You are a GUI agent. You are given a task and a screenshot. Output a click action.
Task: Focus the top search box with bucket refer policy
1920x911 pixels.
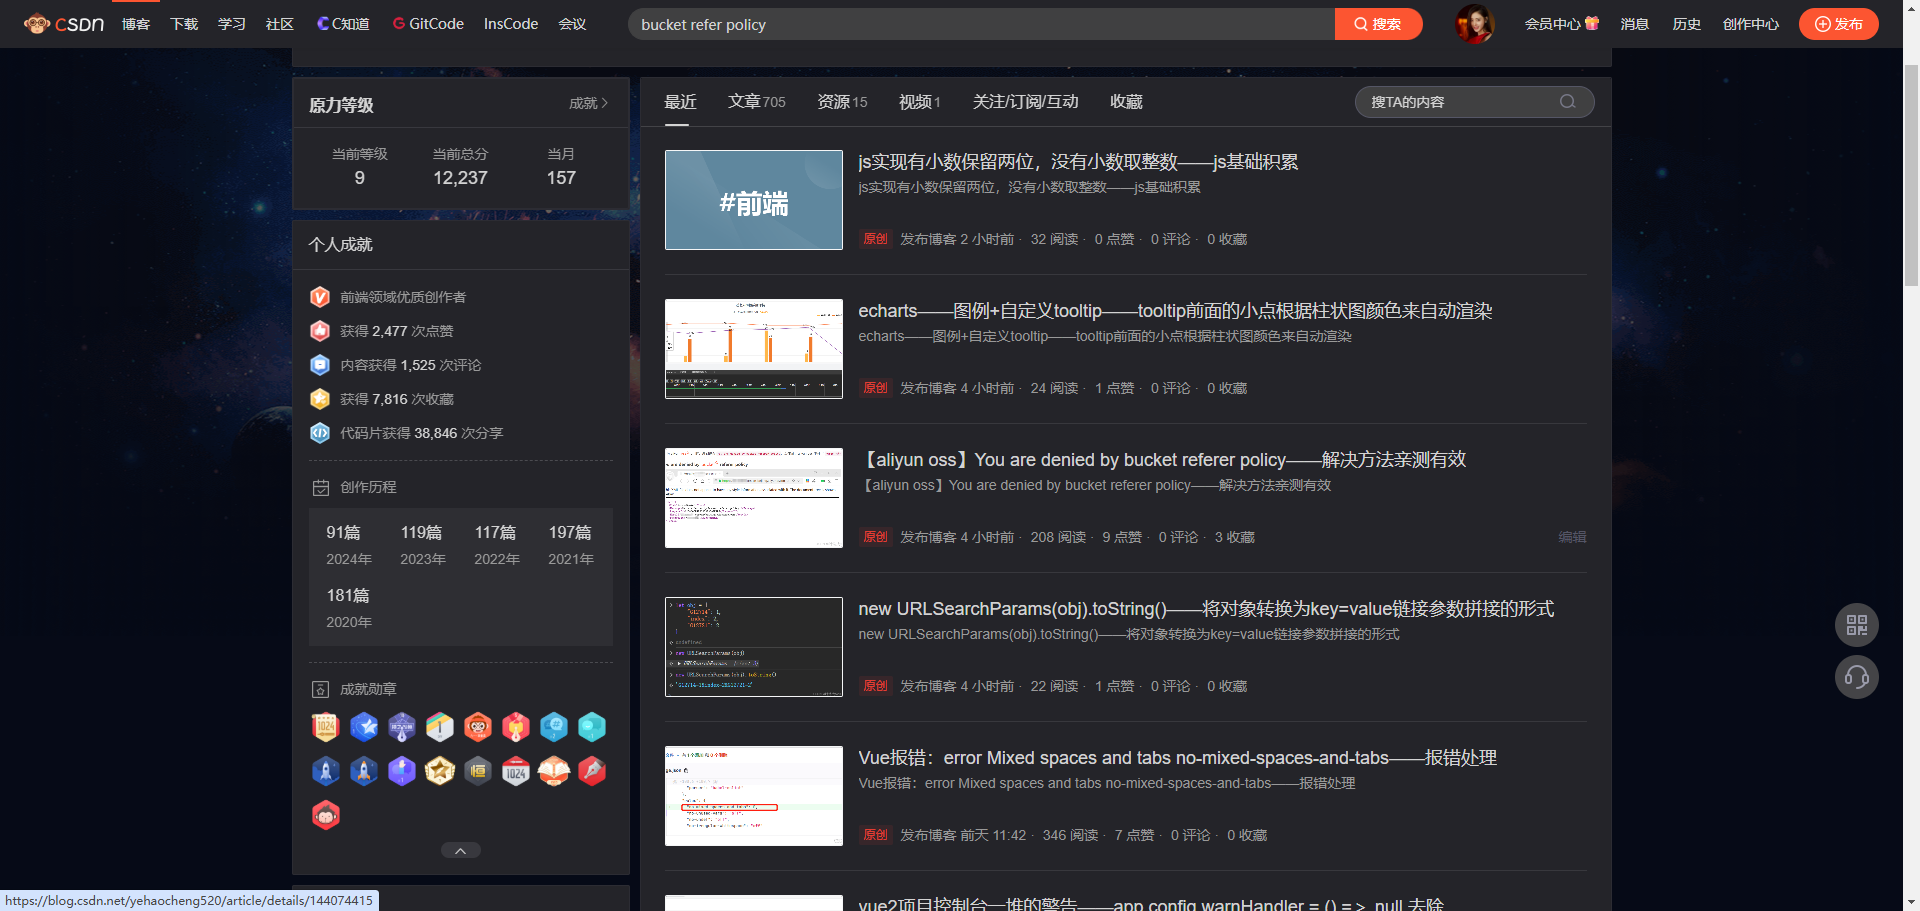pos(981,24)
